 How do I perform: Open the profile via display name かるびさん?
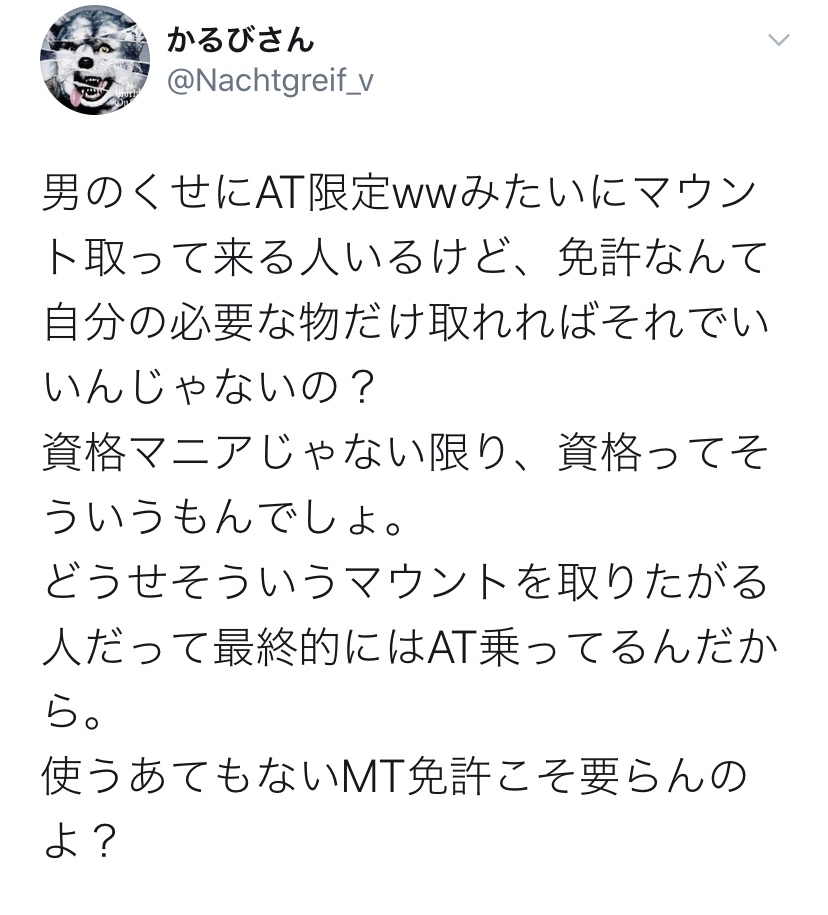pos(240,40)
